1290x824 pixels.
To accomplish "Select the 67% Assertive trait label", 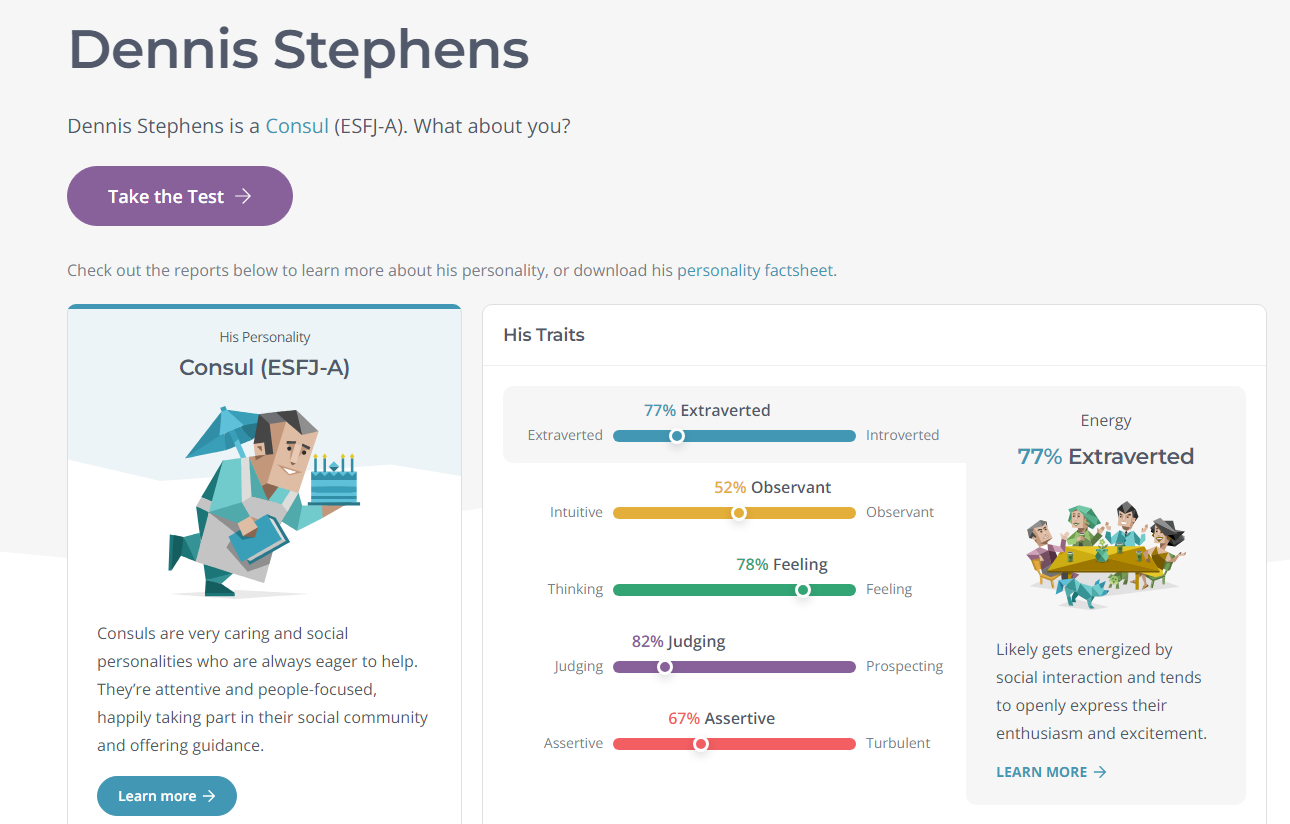I will click(x=721, y=718).
